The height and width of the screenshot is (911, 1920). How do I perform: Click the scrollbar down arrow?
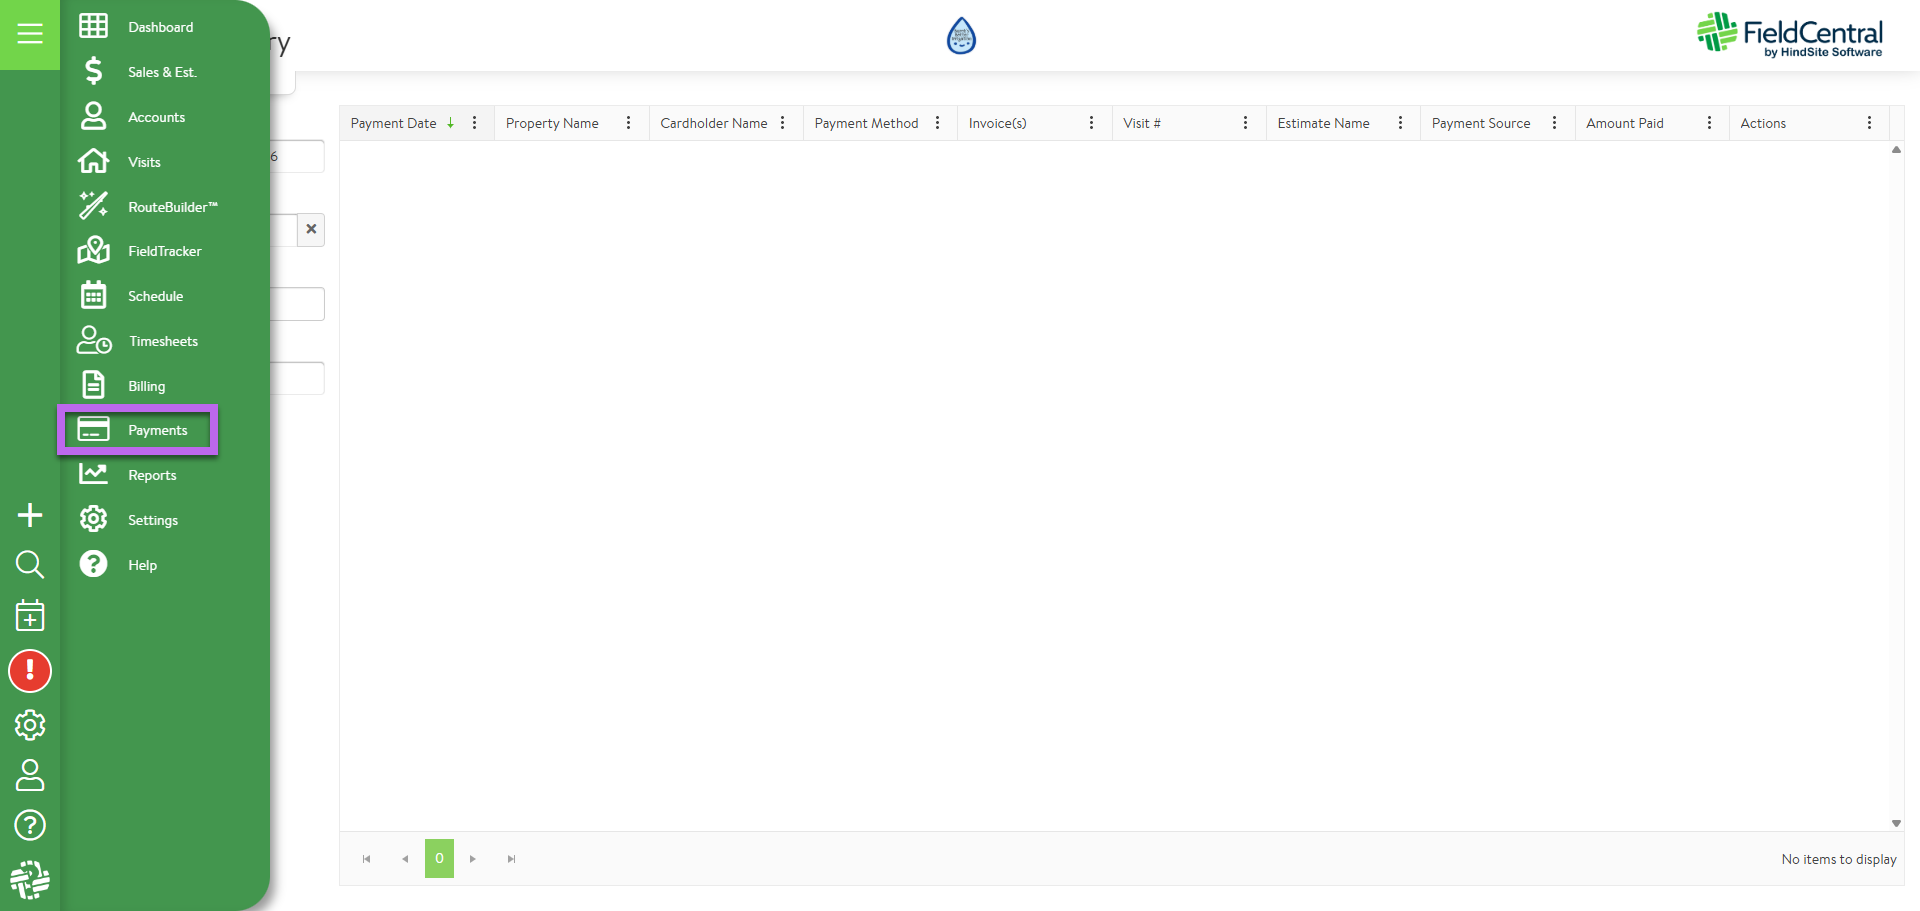point(1896,823)
